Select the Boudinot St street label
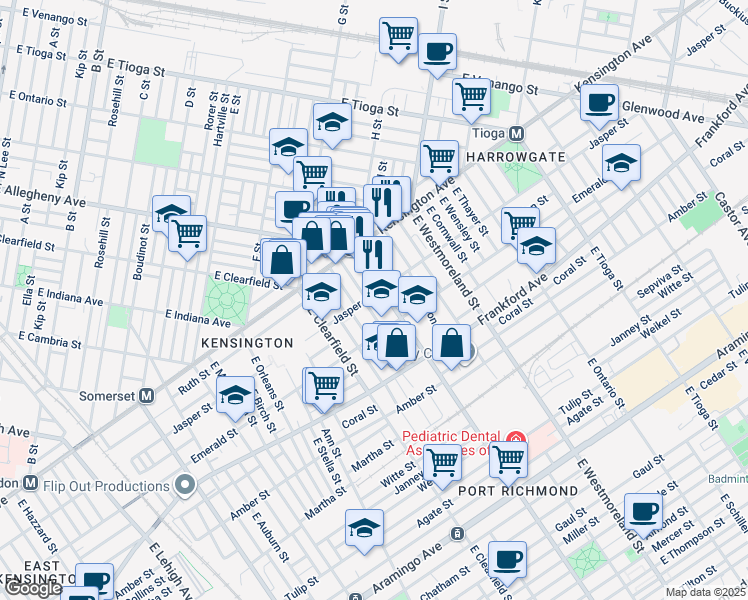Image resolution: width=748 pixels, height=600 pixels. click(x=141, y=252)
